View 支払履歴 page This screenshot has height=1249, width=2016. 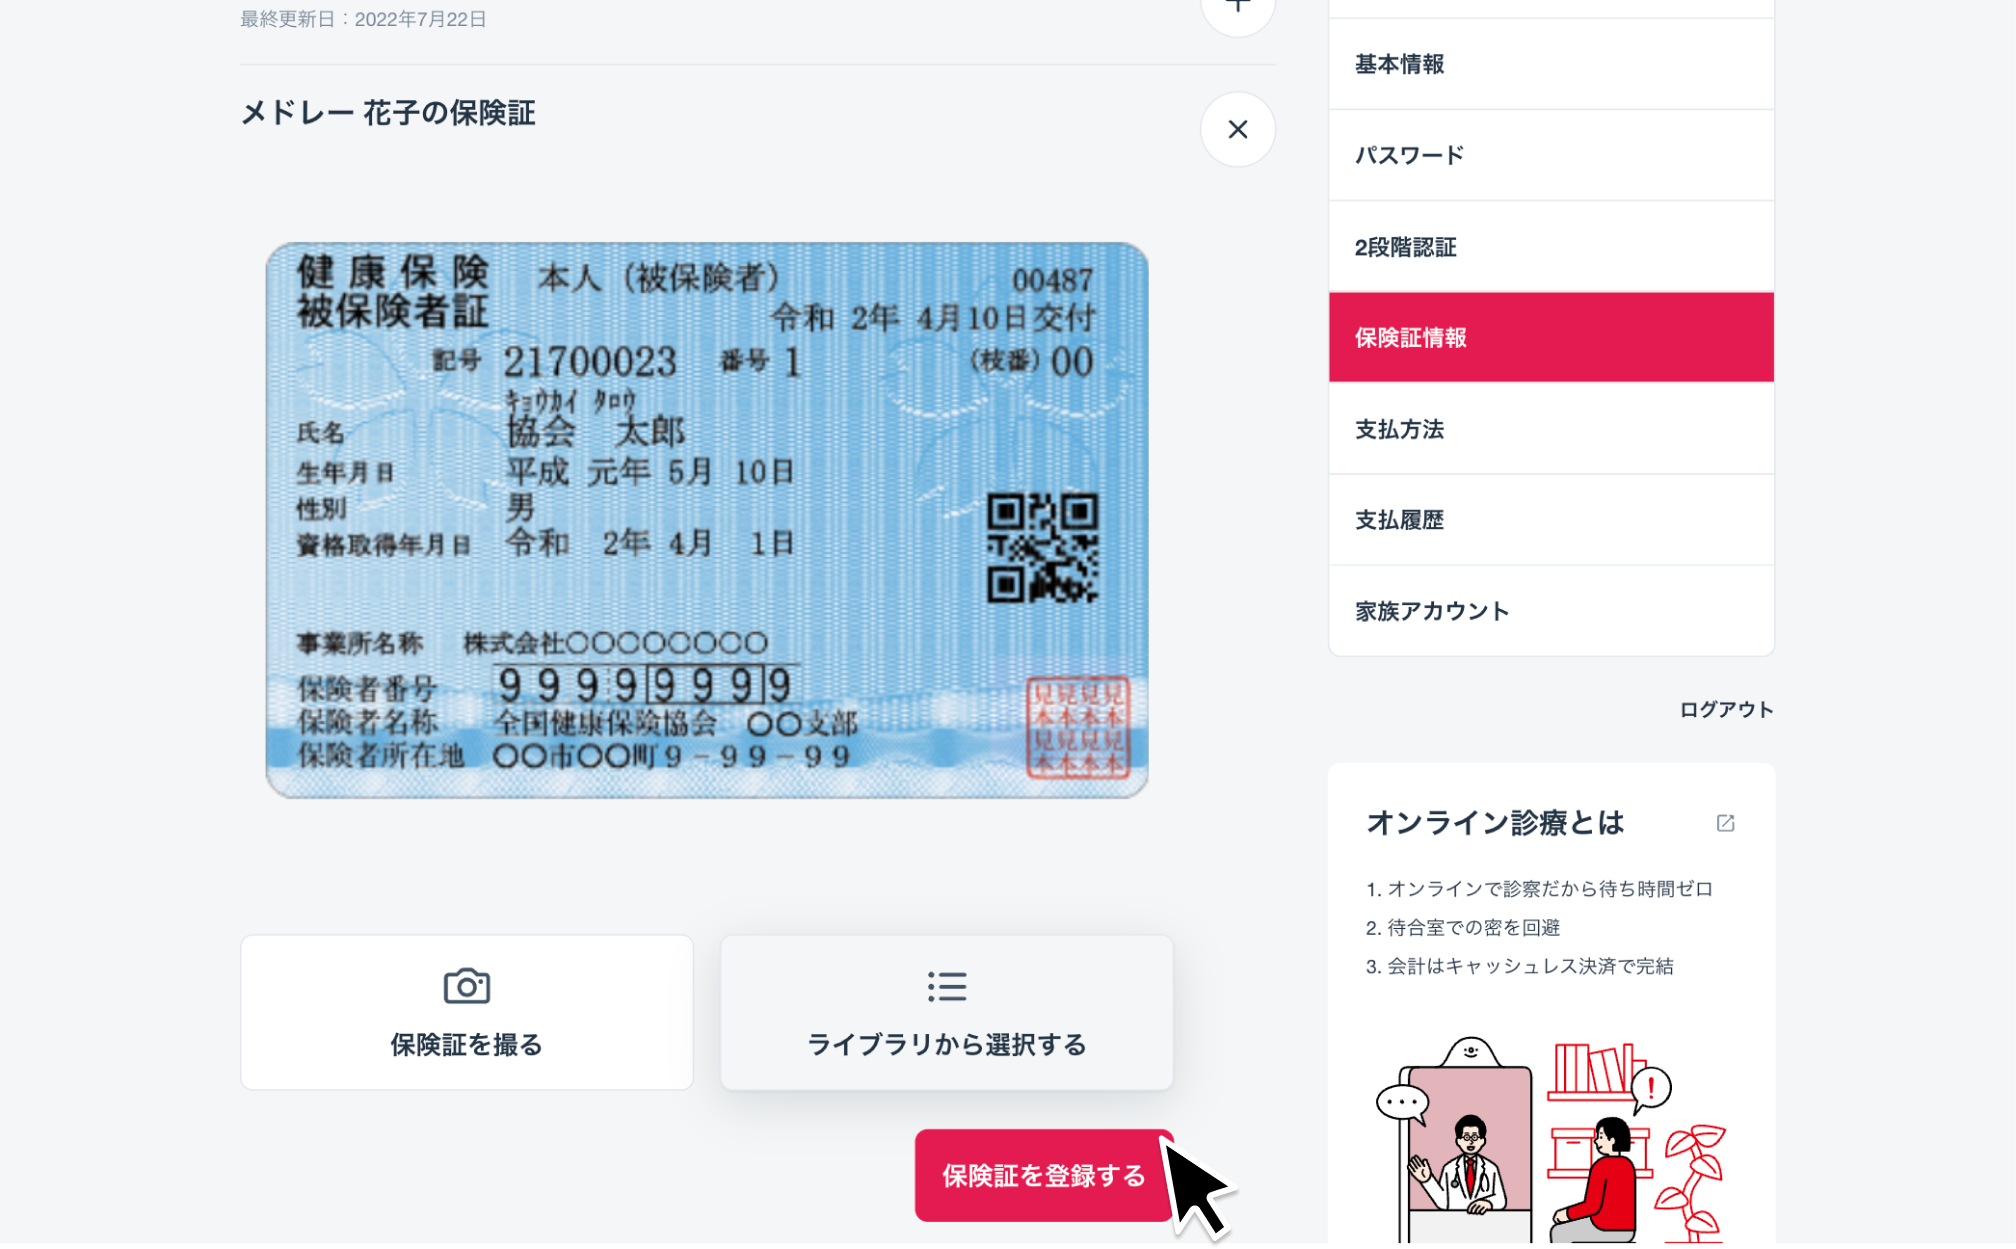pos(1551,520)
